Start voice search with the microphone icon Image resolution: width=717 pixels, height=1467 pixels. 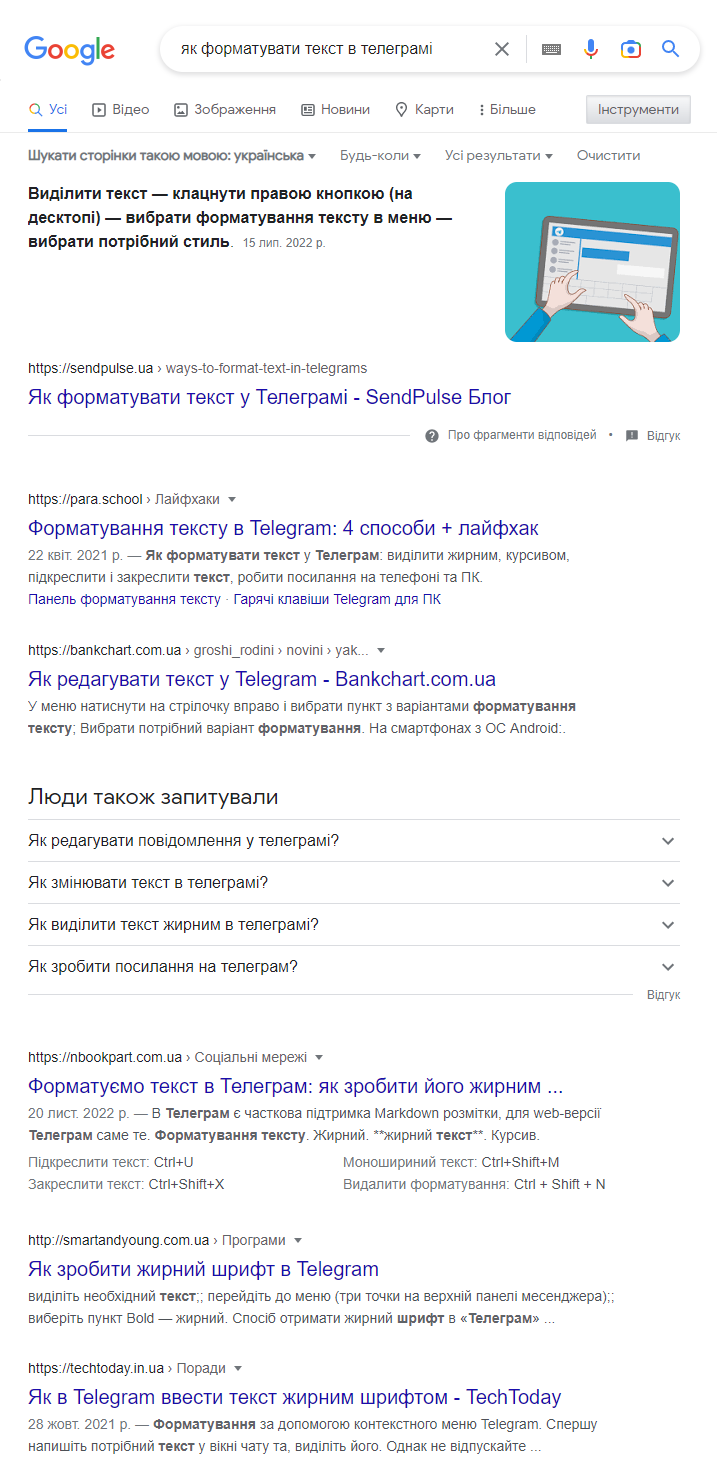tap(591, 48)
